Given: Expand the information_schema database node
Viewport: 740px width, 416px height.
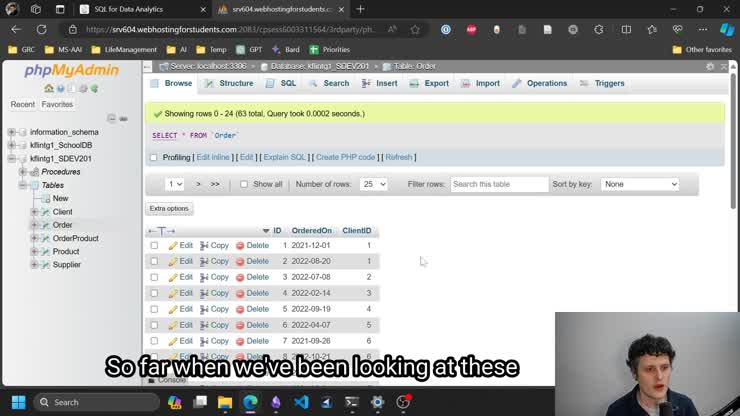Looking at the screenshot, I should [x=11, y=132].
